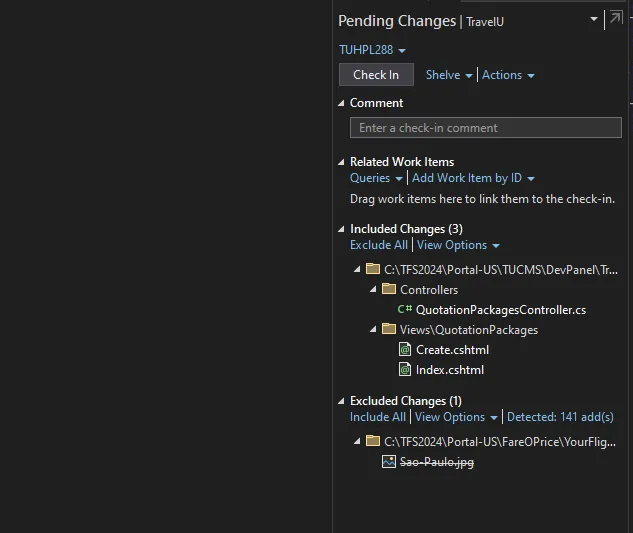
Task: Click Add Work Item by ID
Action: [x=473, y=178]
